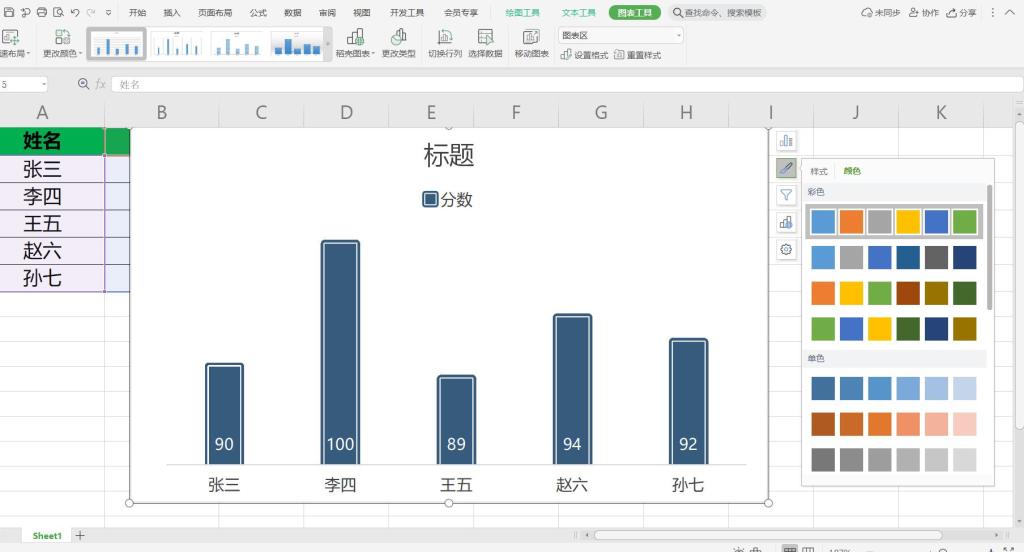The width and height of the screenshot is (1024, 552).
Task: Expand the chart styles gallery arrow
Action: pyautogui.click(x=329, y=43)
